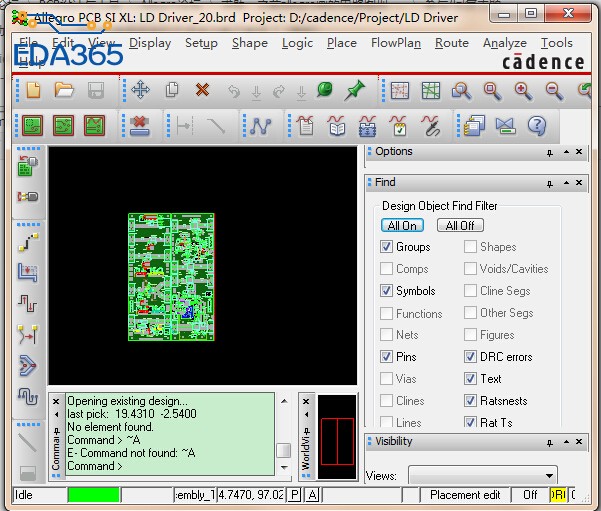601x511 pixels.
Task: Click the New file icon
Action: pos(33,90)
